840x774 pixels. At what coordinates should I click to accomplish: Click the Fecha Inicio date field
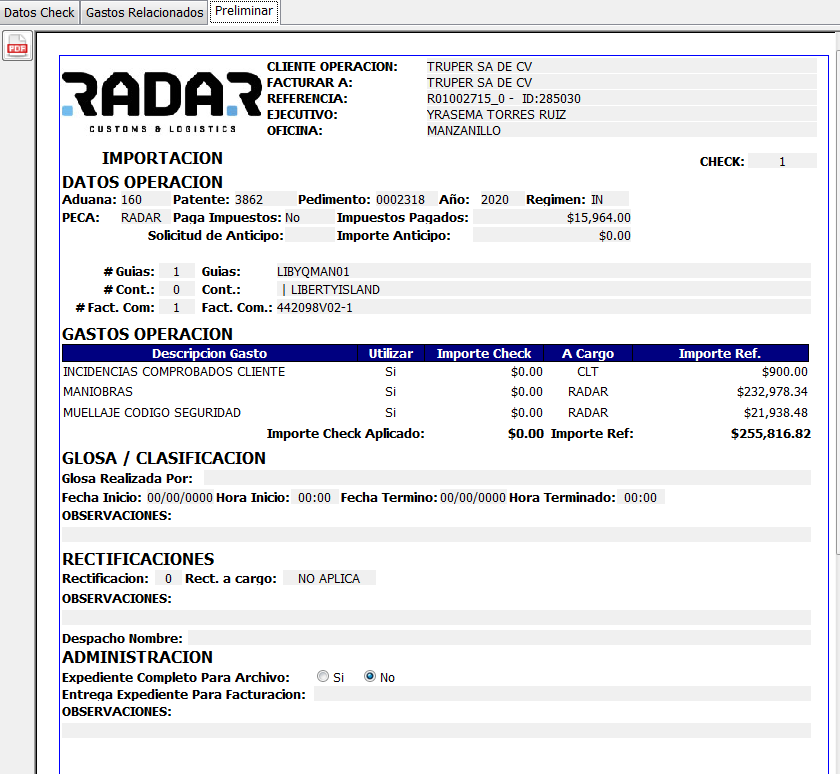click(x=180, y=498)
